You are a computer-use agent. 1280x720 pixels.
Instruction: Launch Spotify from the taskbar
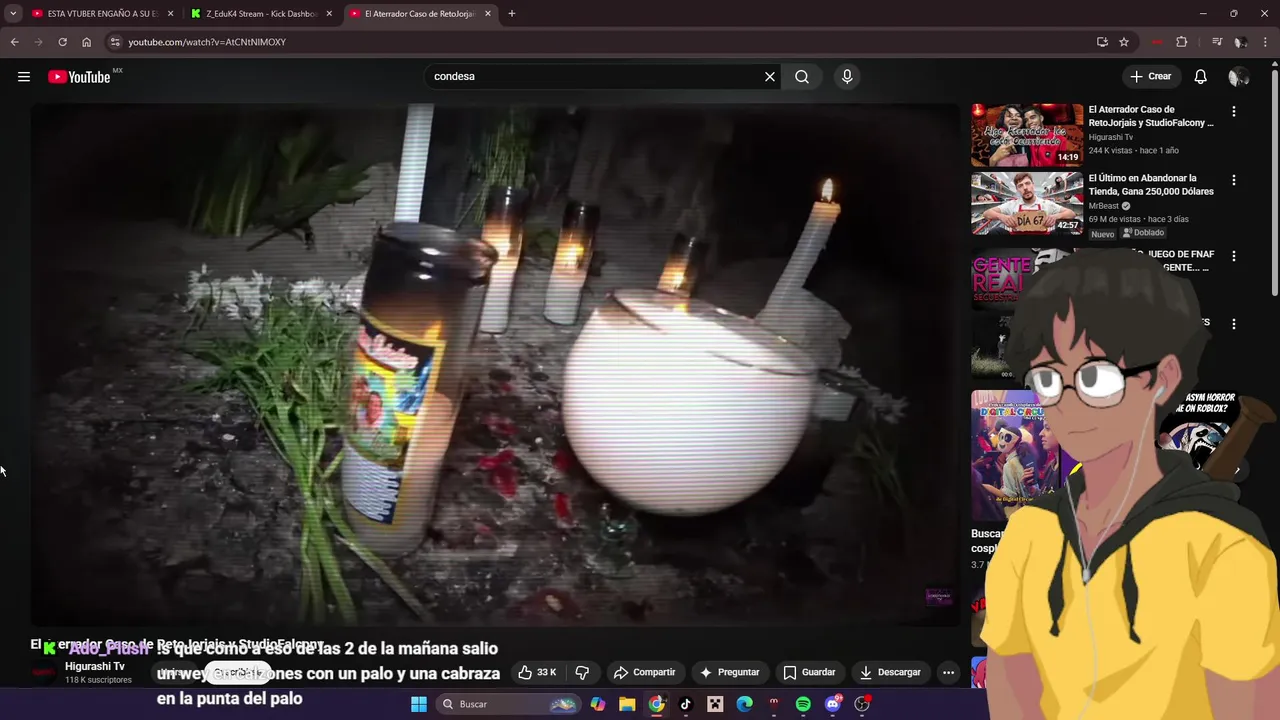[x=803, y=704]
